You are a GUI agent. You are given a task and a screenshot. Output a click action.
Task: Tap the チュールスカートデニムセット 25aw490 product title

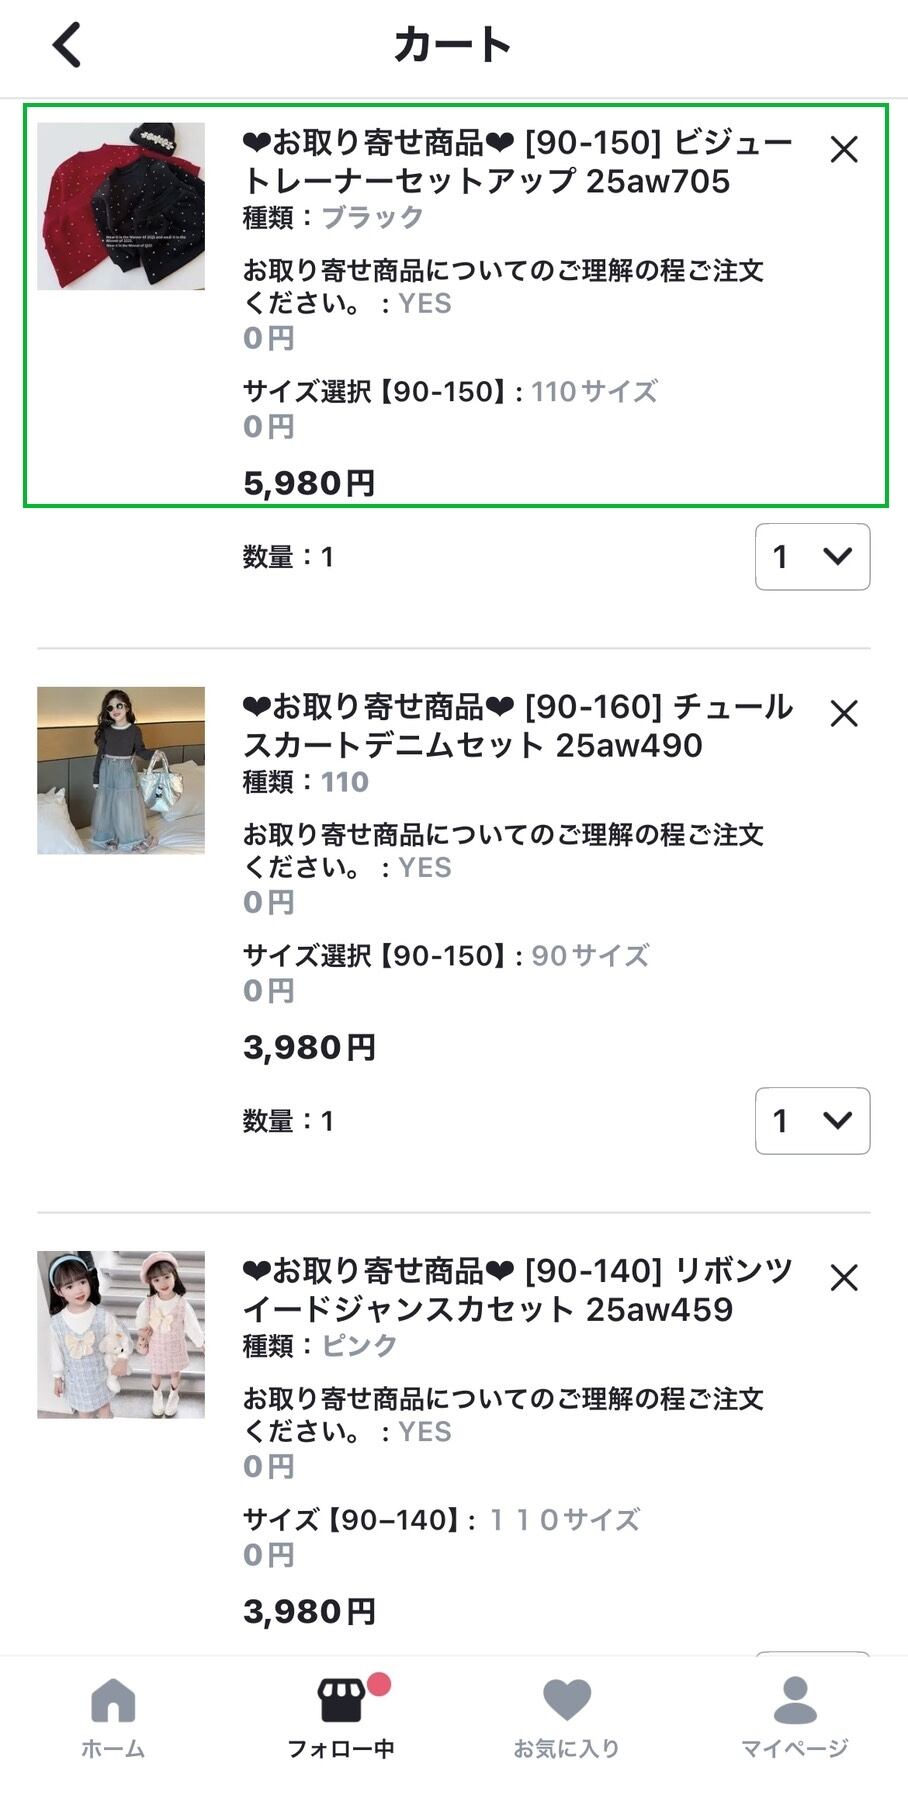click(517, 726)
